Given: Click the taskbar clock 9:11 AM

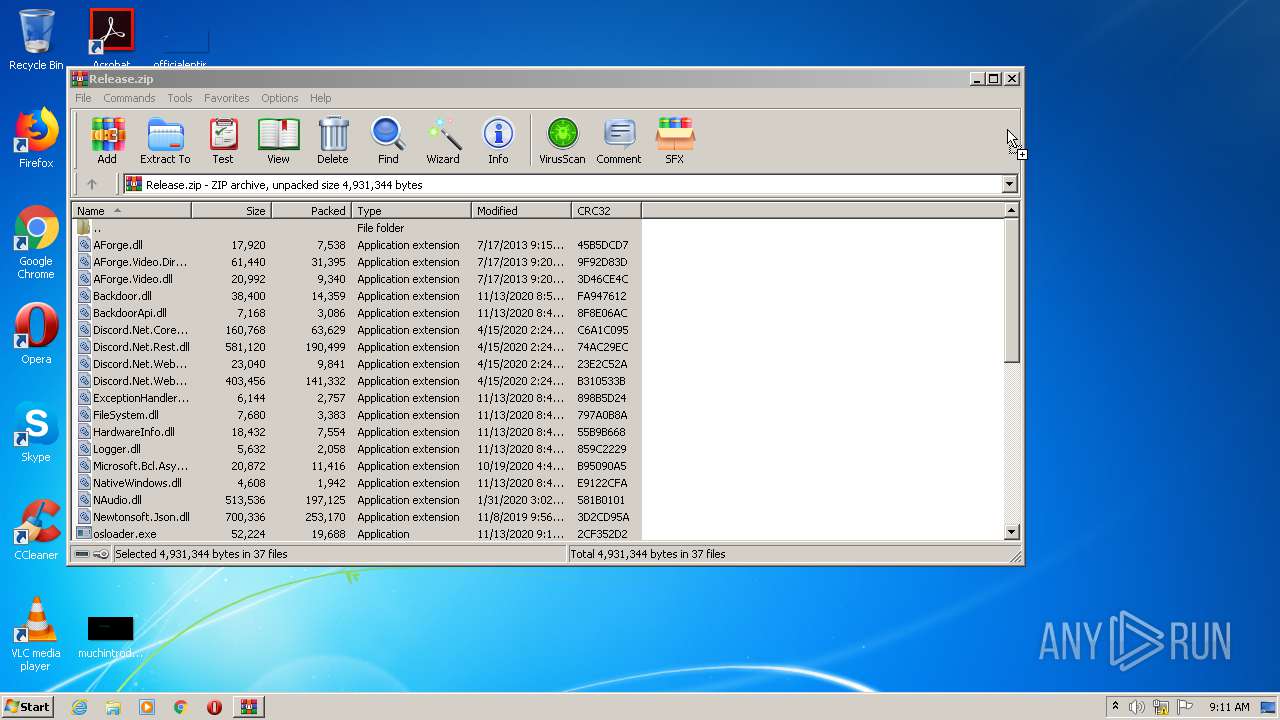Looking at the screenshot, I should pos(1229,707).
